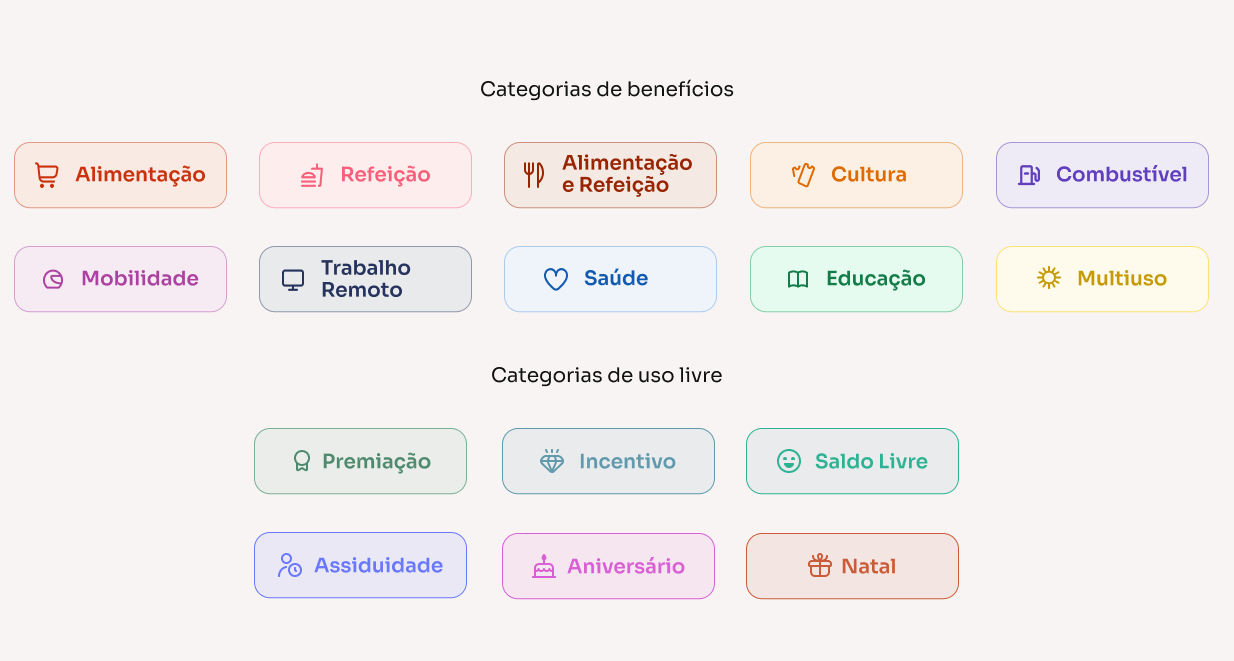
Task: Select the Alimentação e Refeição chip
Action: [x=610, y=175]
